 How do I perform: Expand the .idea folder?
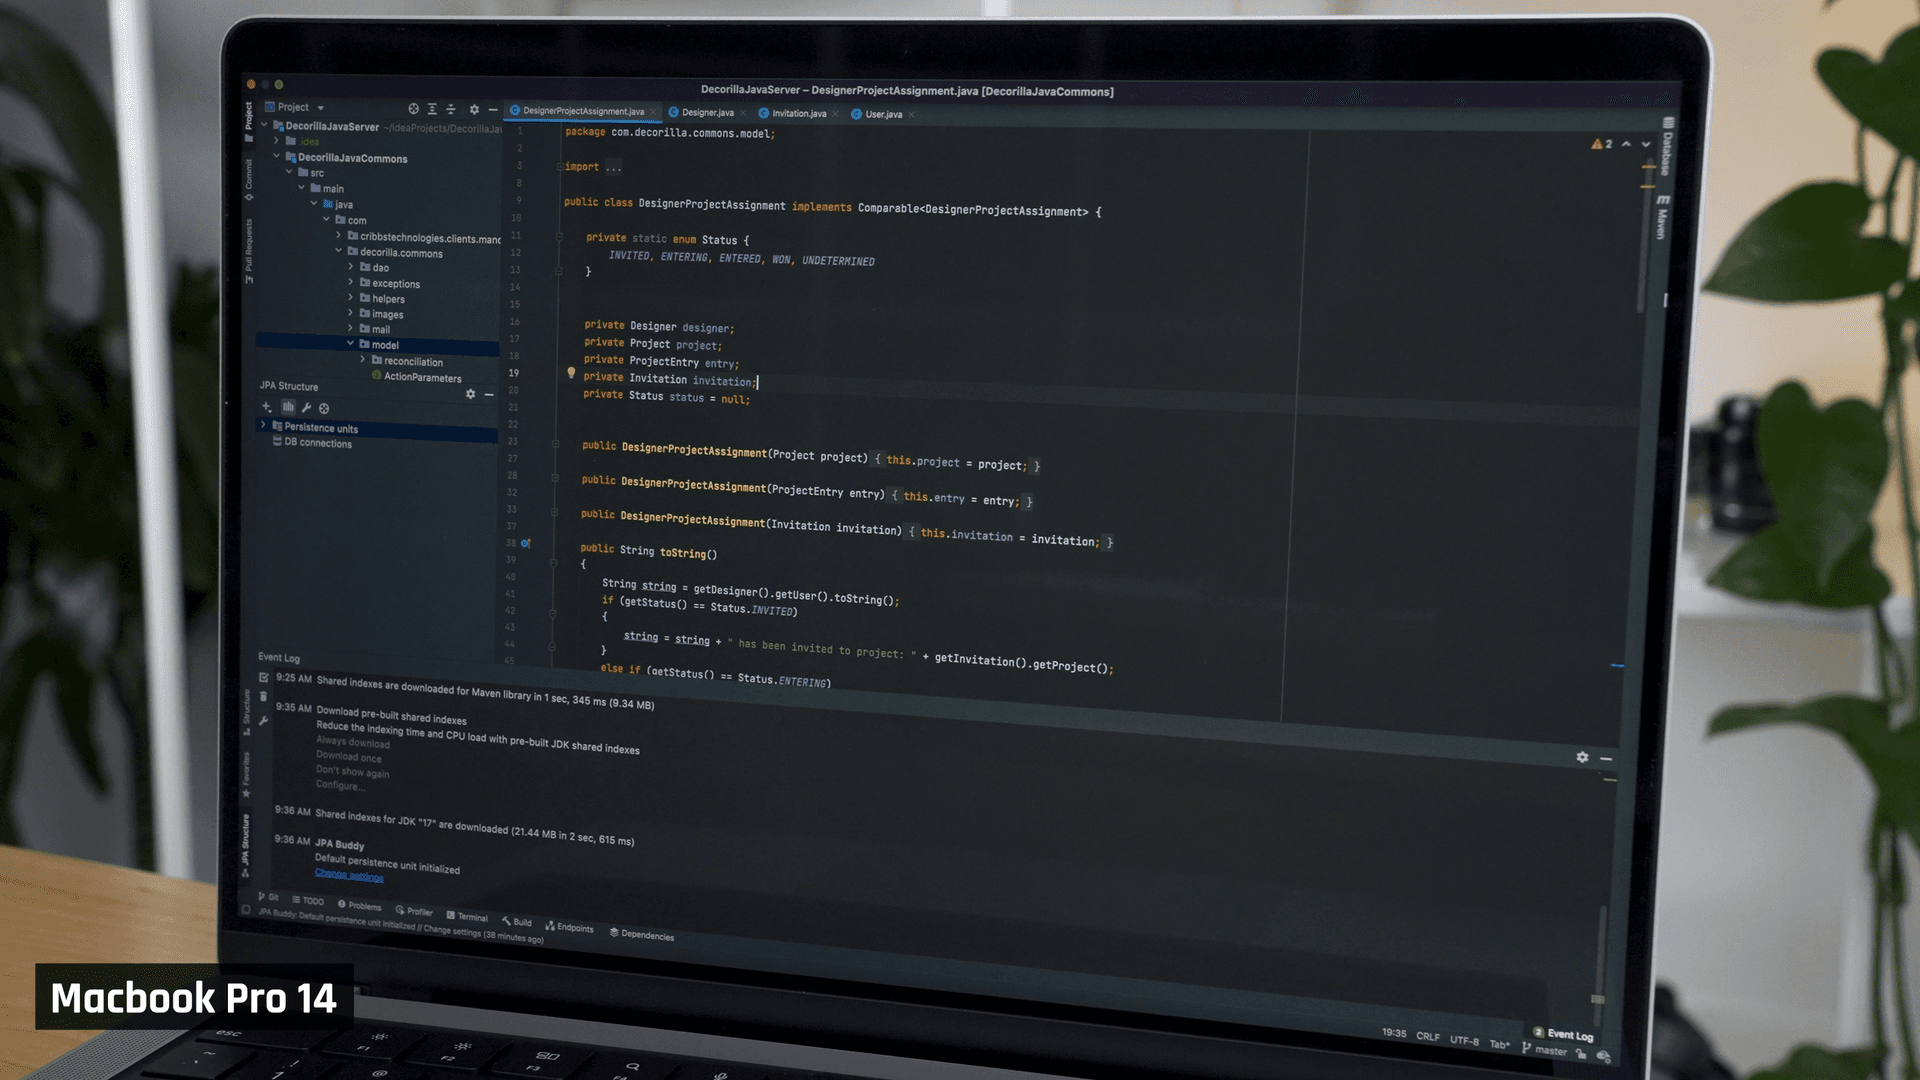coord(277,141)
